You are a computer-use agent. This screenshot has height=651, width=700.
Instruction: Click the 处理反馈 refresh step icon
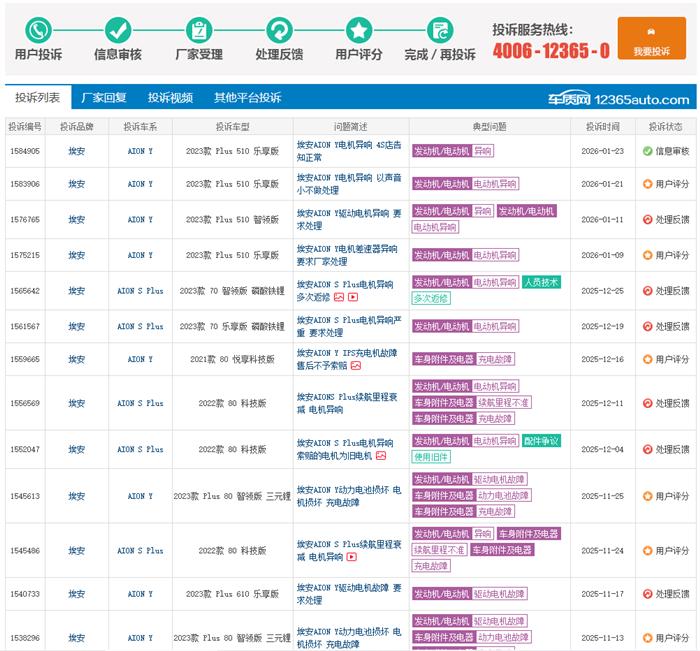[279, 30]
